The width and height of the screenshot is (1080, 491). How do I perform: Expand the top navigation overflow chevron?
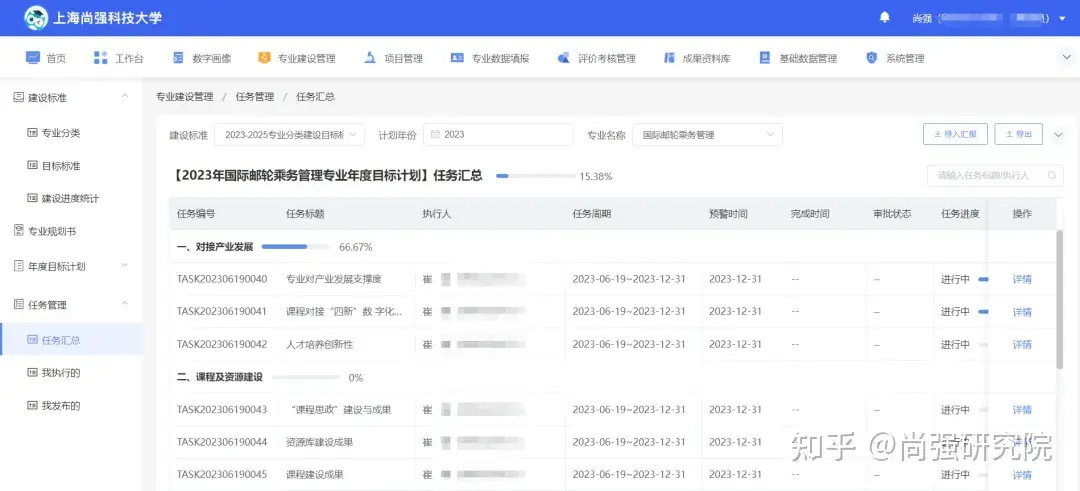[x=1066, y=58]
